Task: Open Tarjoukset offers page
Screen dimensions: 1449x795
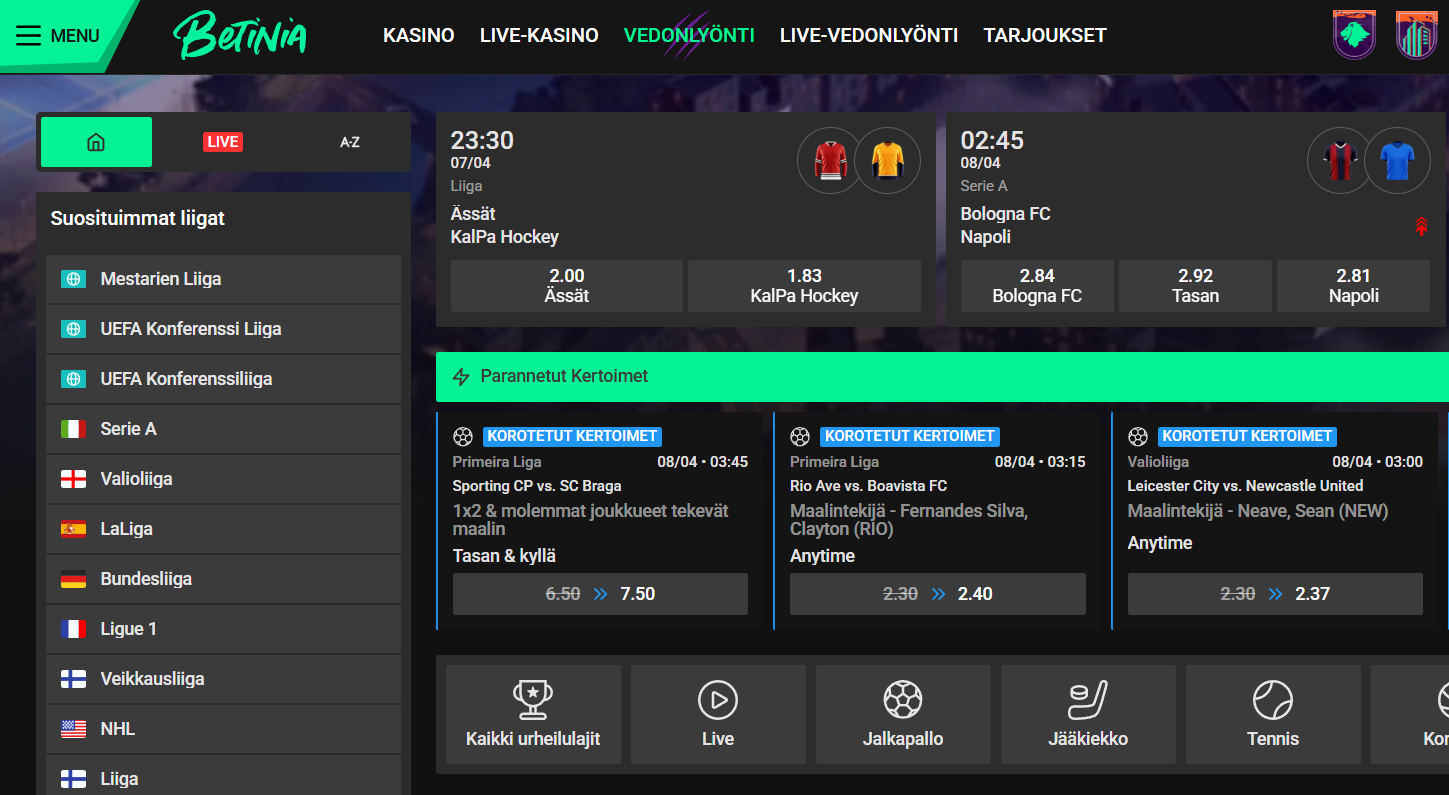Action: tap(1045, 36)
